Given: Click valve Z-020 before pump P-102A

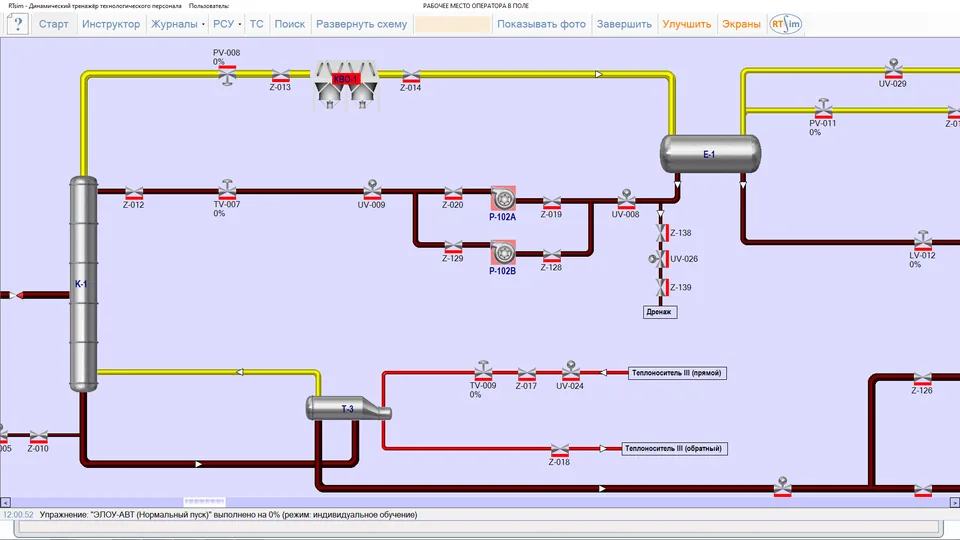Looking at the screenshot, I should pos(453,194).
